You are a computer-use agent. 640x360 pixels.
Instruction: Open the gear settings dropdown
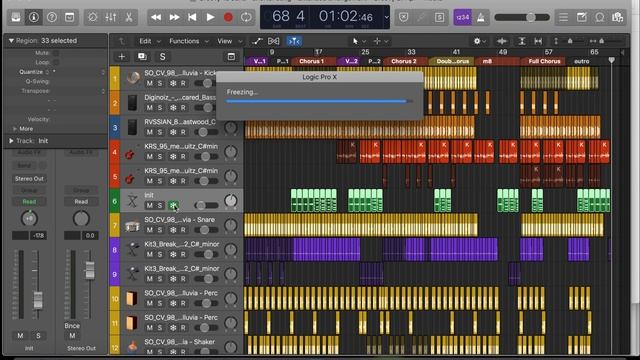pyautogui.click(x=479, y=41)
